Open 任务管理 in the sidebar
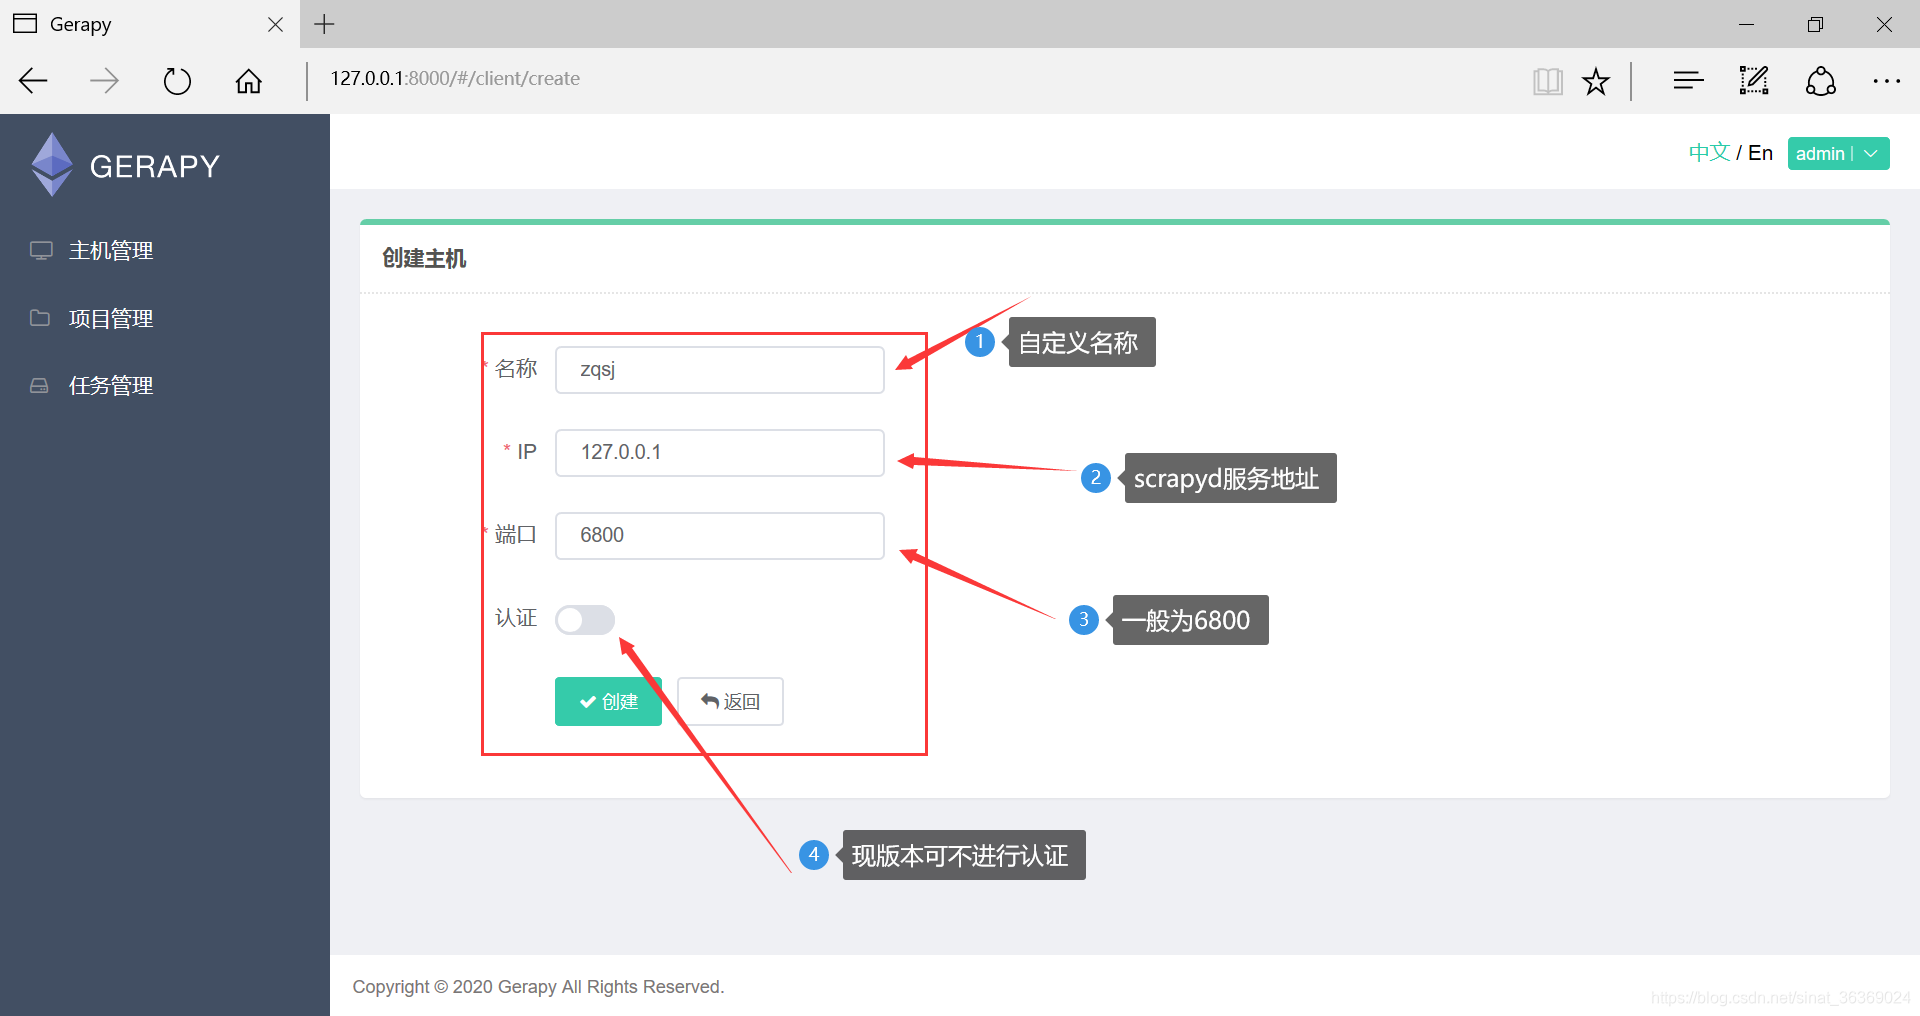1920x1016 pixels. click(110, 386)
